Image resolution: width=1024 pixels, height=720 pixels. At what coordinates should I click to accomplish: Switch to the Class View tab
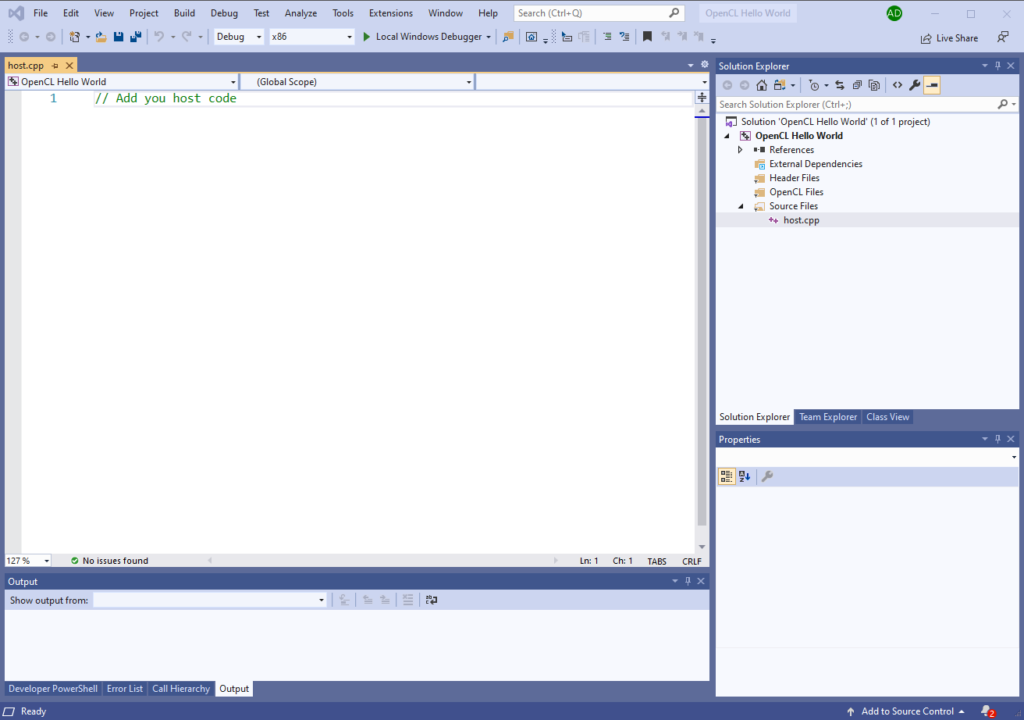click(x=888, y=417)
